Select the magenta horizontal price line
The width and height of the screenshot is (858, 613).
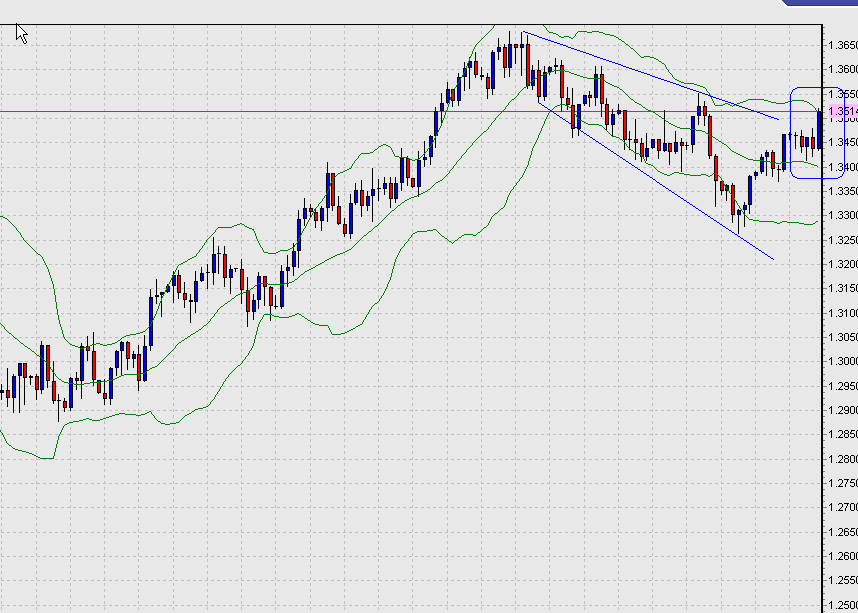click(410, 112)
